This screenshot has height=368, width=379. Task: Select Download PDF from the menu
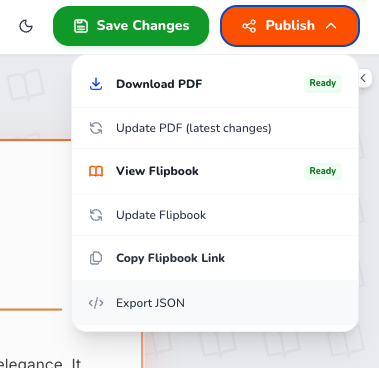click(x=215, y=84)
